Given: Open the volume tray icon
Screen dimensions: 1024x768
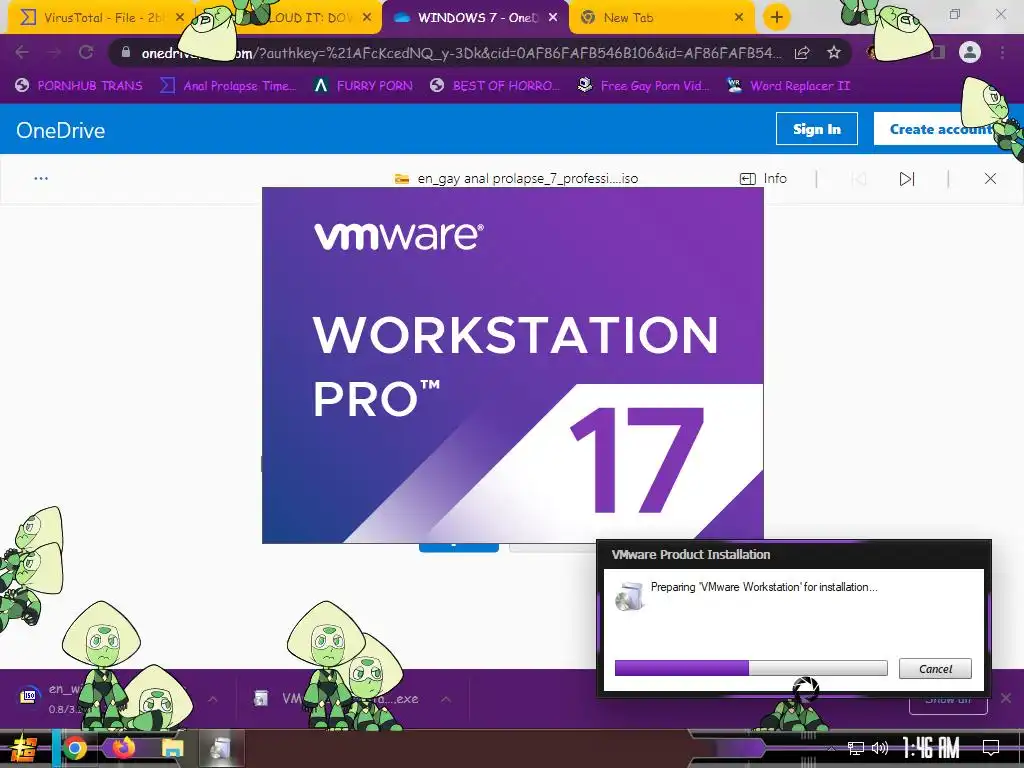Looking at the screenshot, I should pyautogui.click(x=880, y=748).
